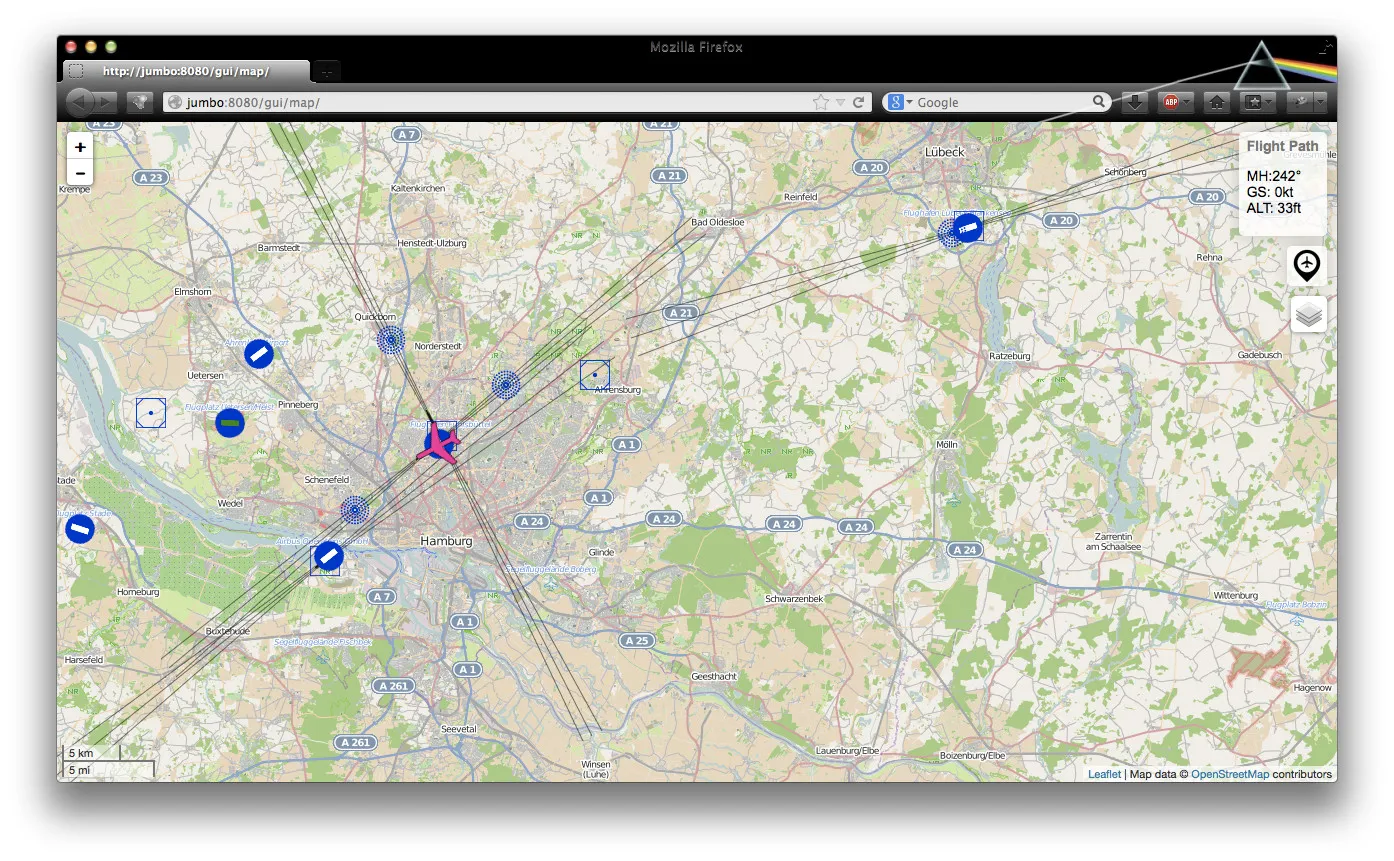The image size is (1394, 861).
Task: Expand the Adblock Plus dropdown arrow
Action: pos(1187,102)
